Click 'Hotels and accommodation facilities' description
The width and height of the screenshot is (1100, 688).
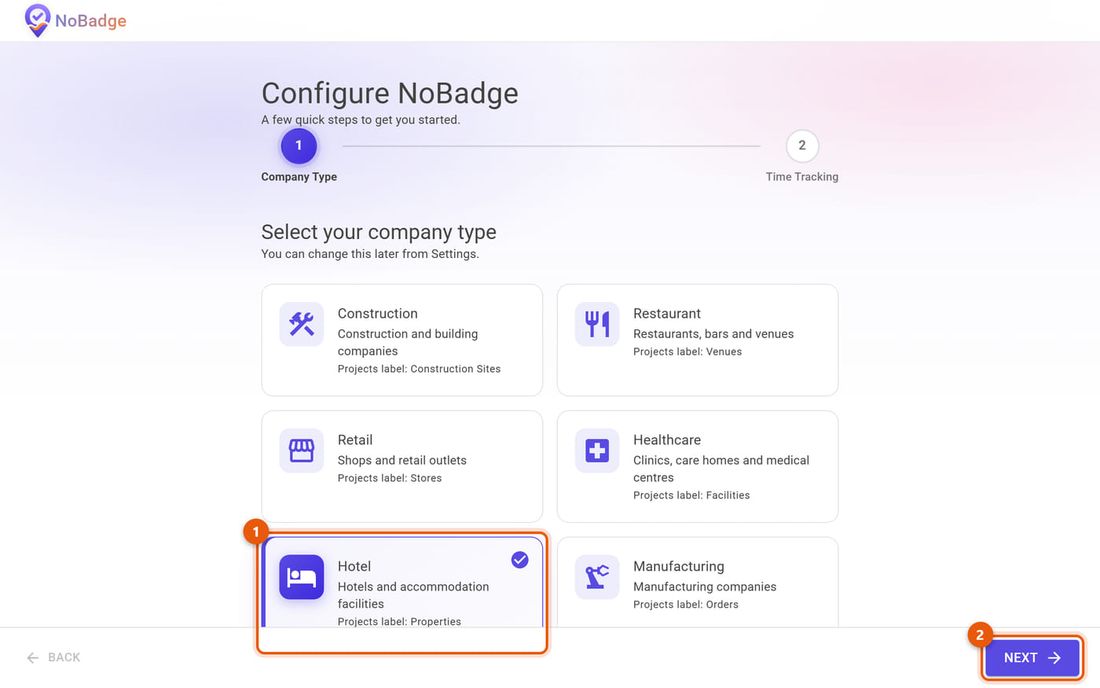point(413,595)
